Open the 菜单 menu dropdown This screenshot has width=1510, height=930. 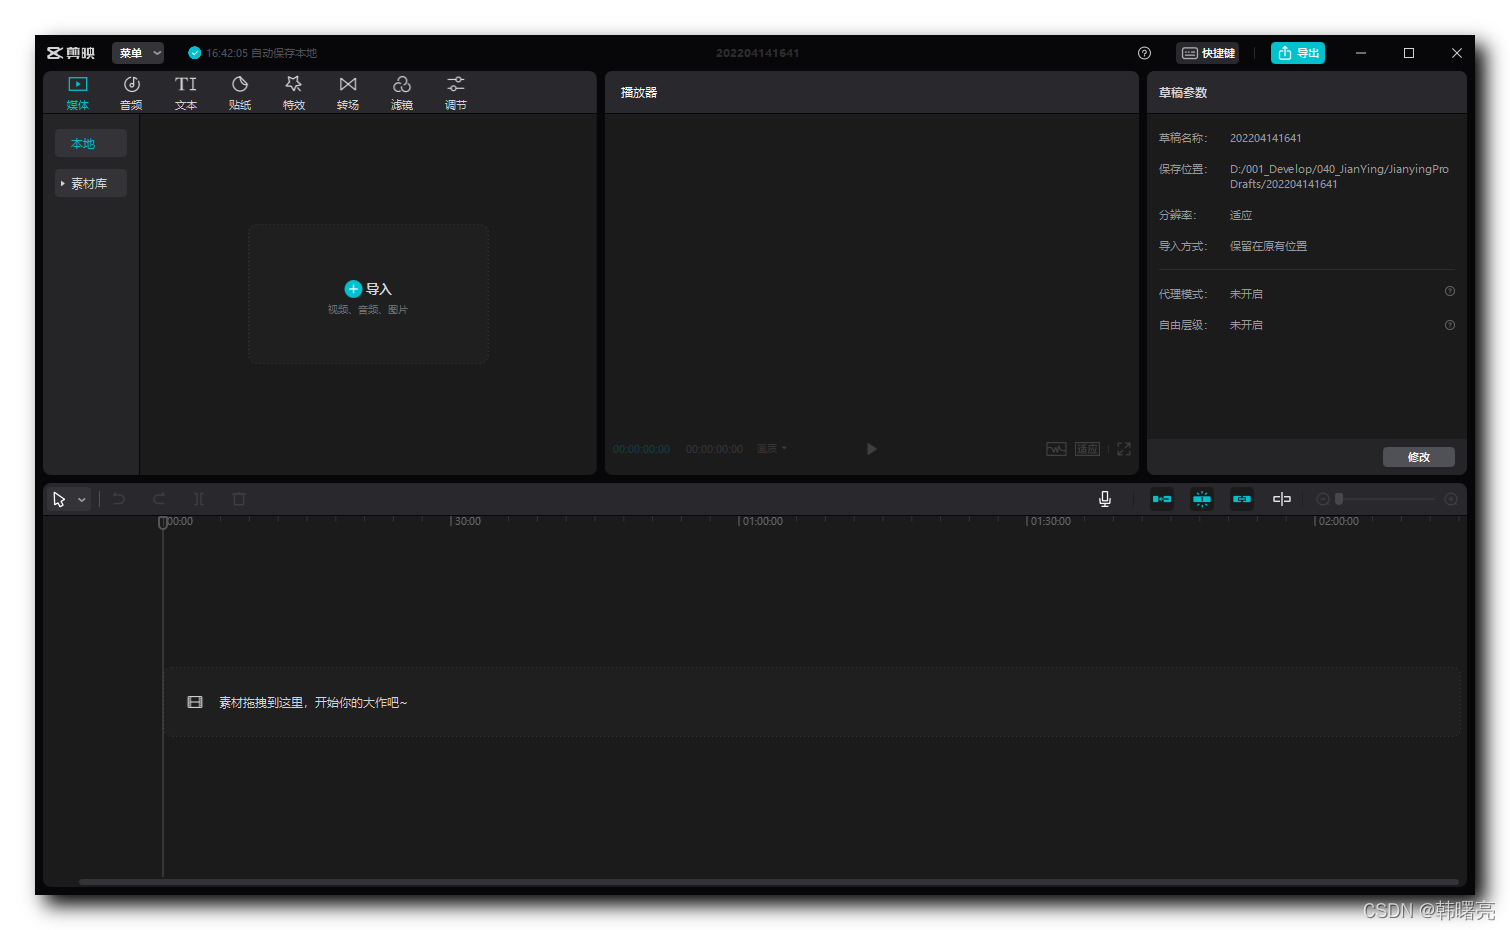[138, 53]
